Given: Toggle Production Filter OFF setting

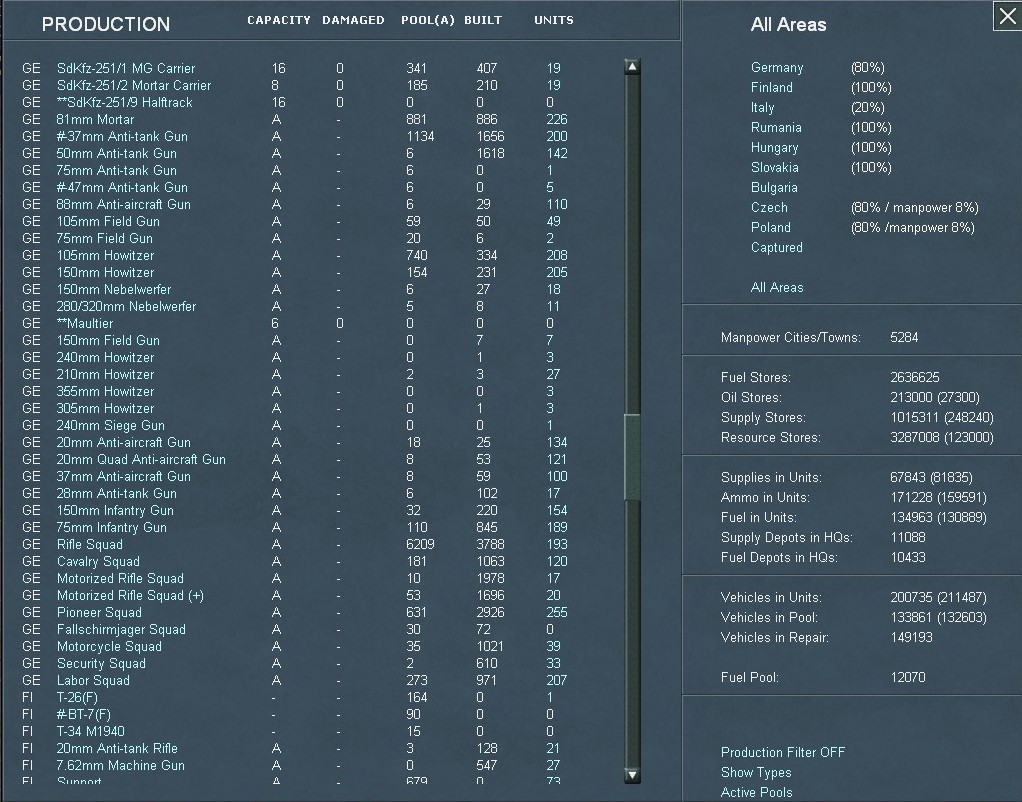Looking at the screenshot, I should (782, 752).
